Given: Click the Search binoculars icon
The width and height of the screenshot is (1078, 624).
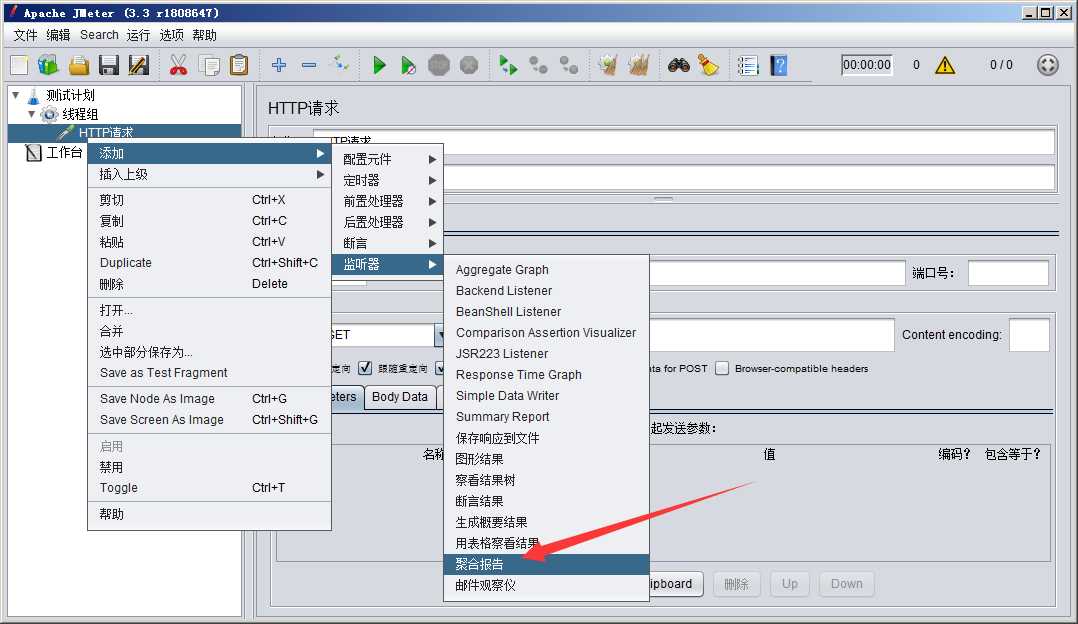Looking at the screenshot, I should click(679, 65).
